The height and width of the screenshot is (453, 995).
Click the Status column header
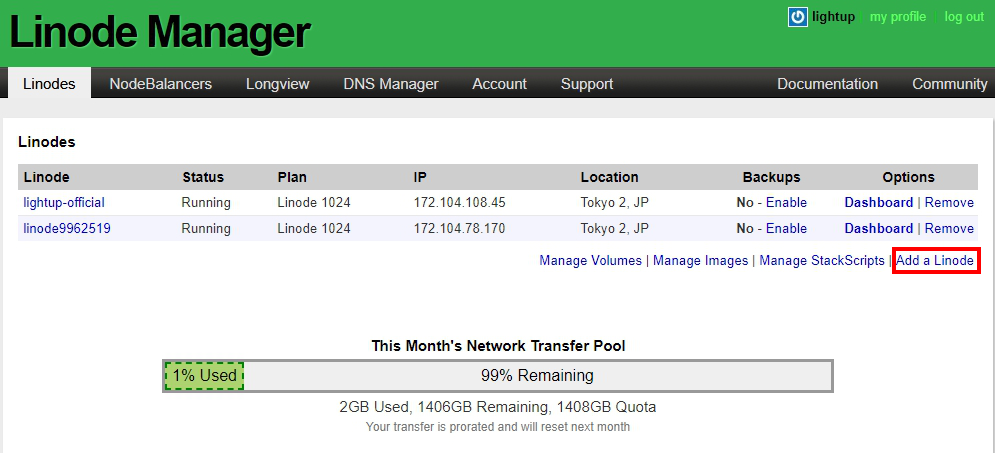(x=203, y=177)
